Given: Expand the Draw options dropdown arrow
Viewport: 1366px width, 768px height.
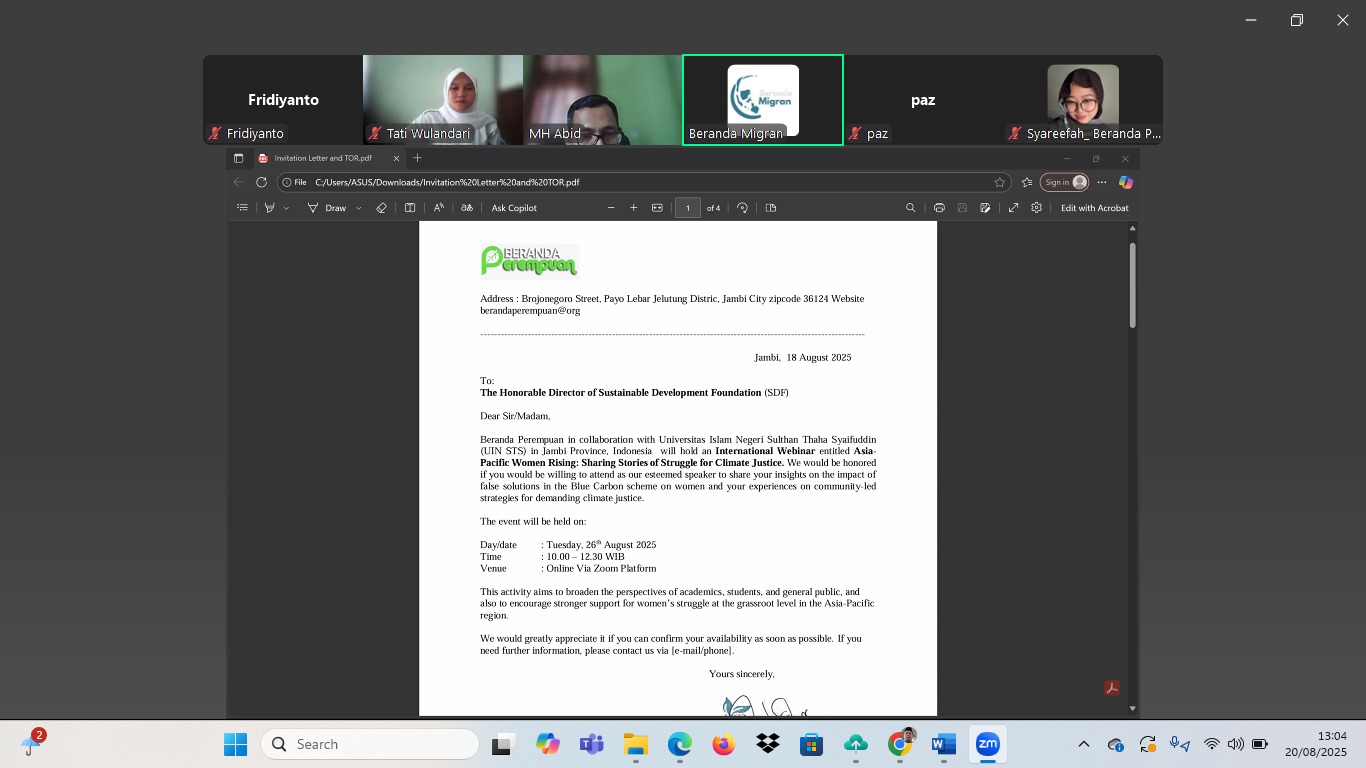Looking at the screenshot, I should point(359,208).
